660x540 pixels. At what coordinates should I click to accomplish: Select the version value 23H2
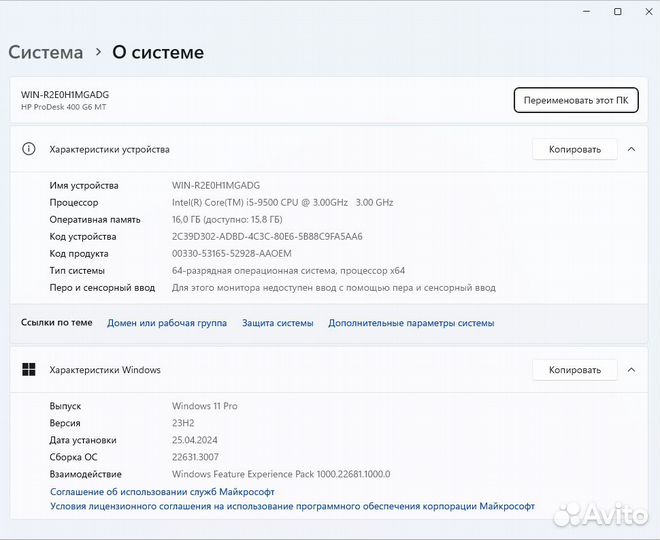tap(183, 423)
